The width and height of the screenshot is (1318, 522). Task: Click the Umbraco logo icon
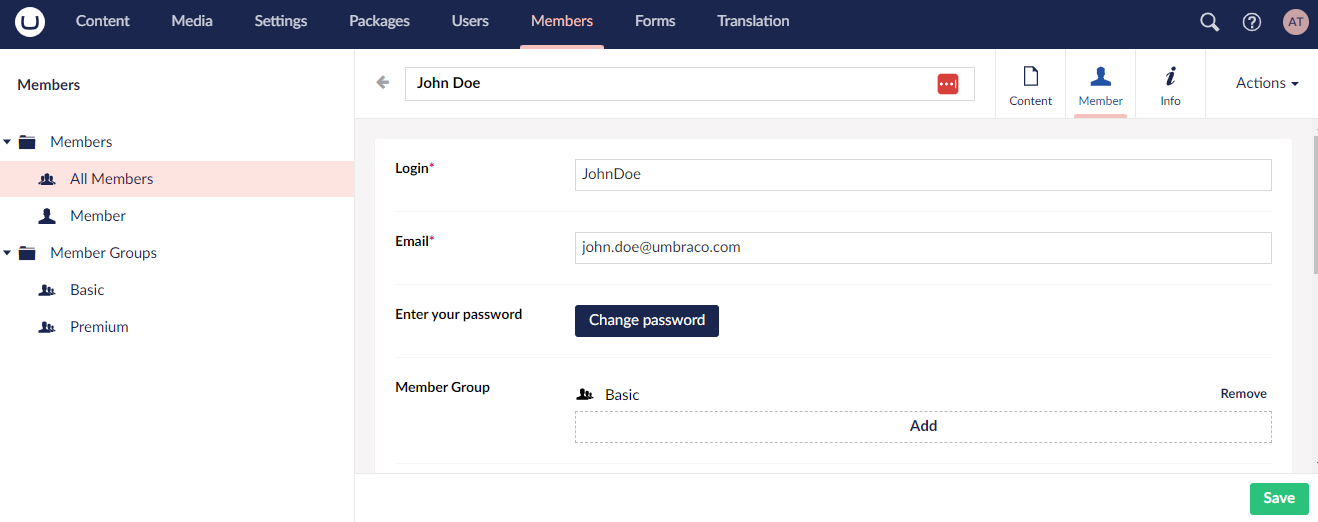tap(30, 22)
